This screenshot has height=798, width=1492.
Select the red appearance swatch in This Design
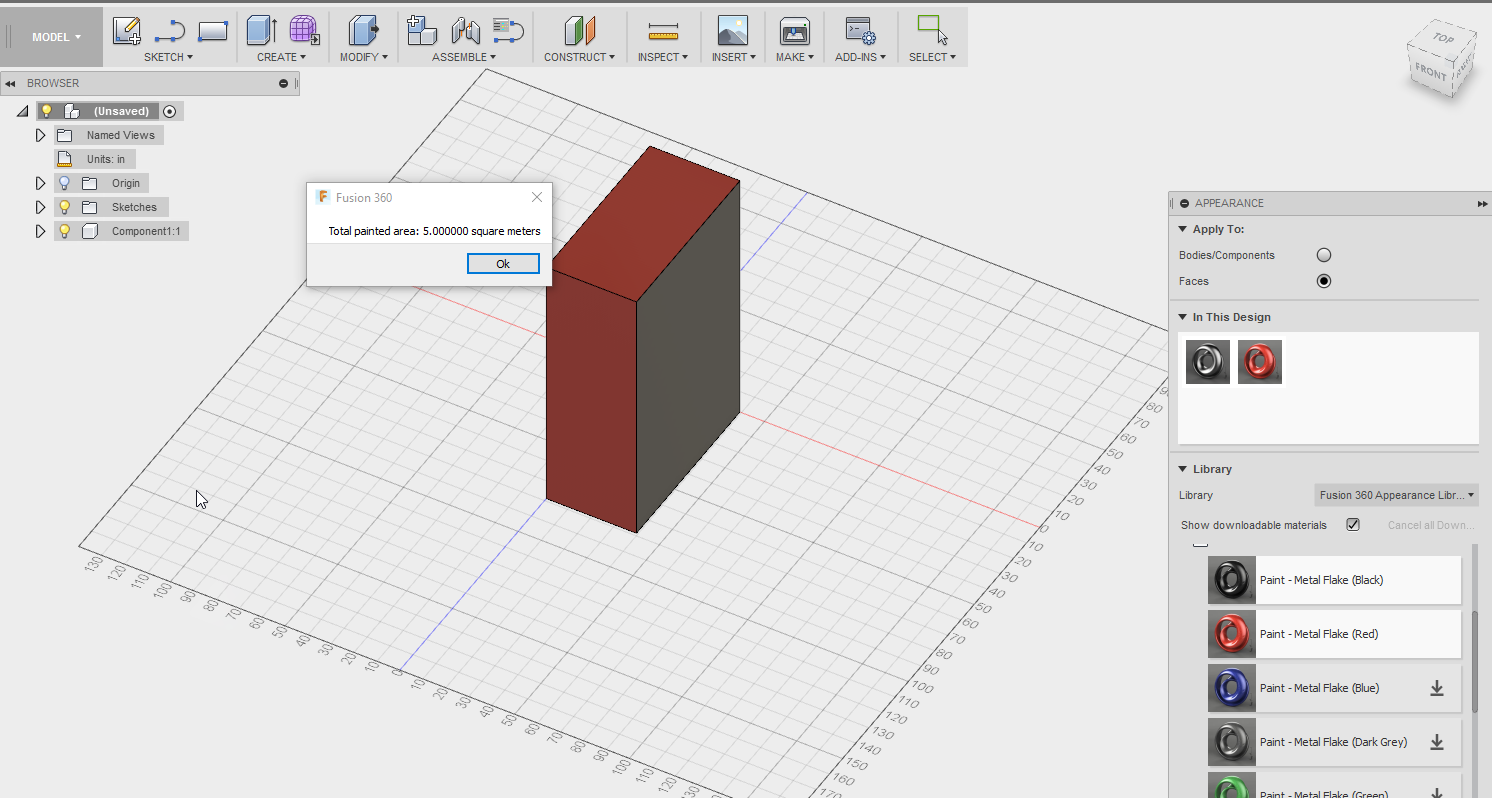coord(1259,362)
